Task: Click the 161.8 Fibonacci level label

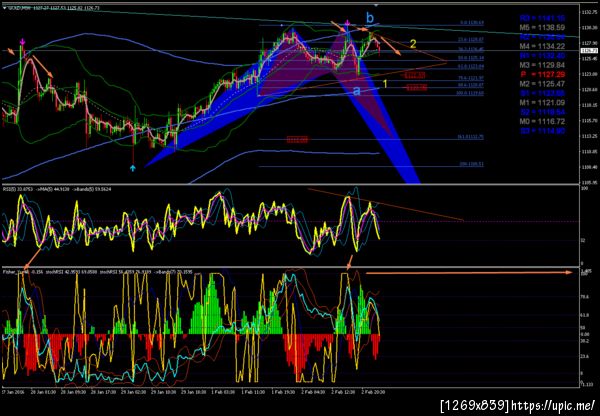Action: [470, 137]
